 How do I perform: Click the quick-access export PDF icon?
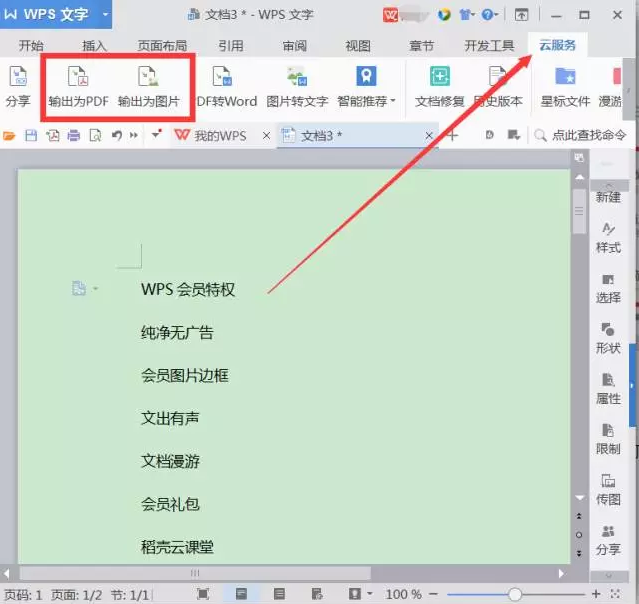pyautogui.click(x=53, y=135)
